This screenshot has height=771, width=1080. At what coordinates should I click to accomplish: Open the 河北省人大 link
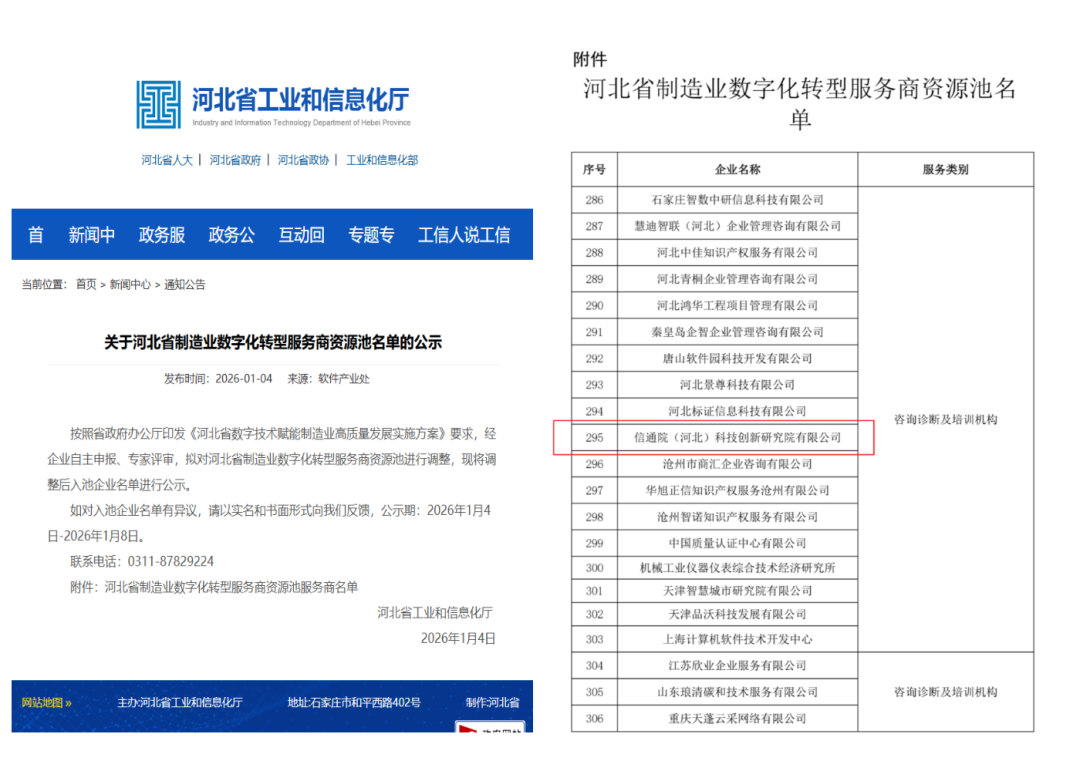(x=166, y=160)
